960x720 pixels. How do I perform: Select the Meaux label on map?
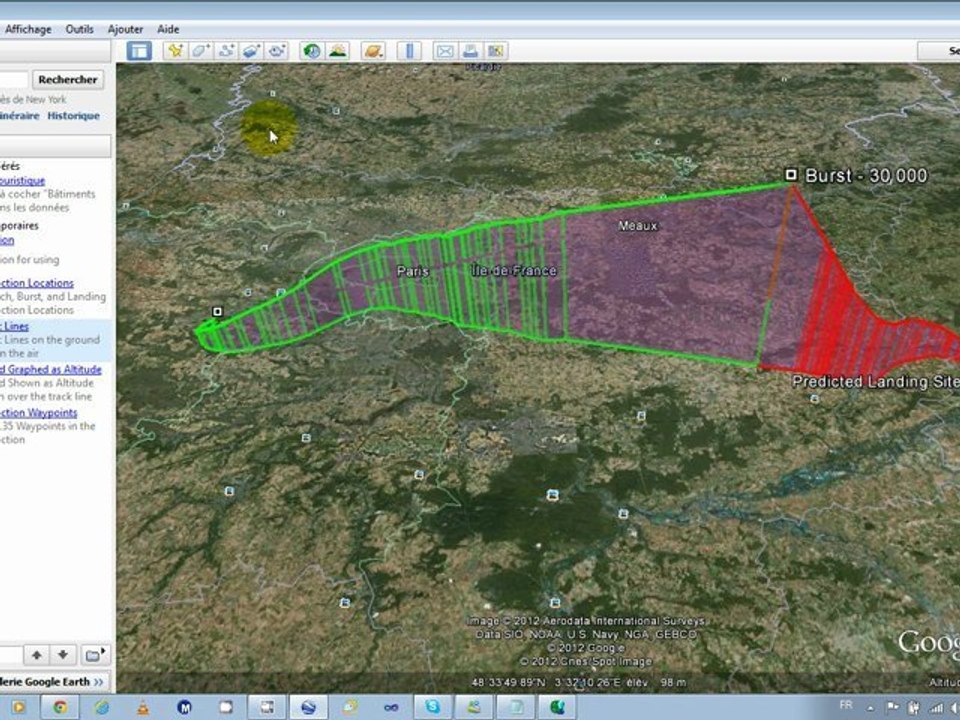[637, 226]
